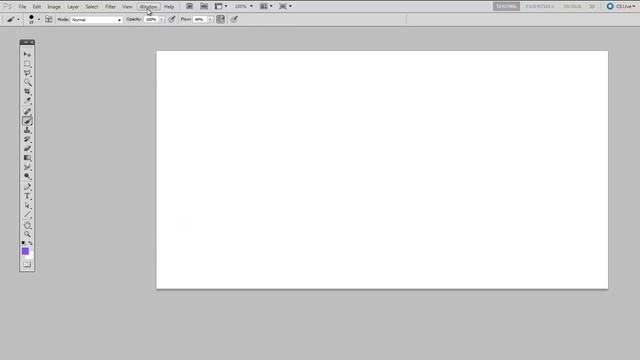
Task: Click the Flow value field
Action: point(200,19)
